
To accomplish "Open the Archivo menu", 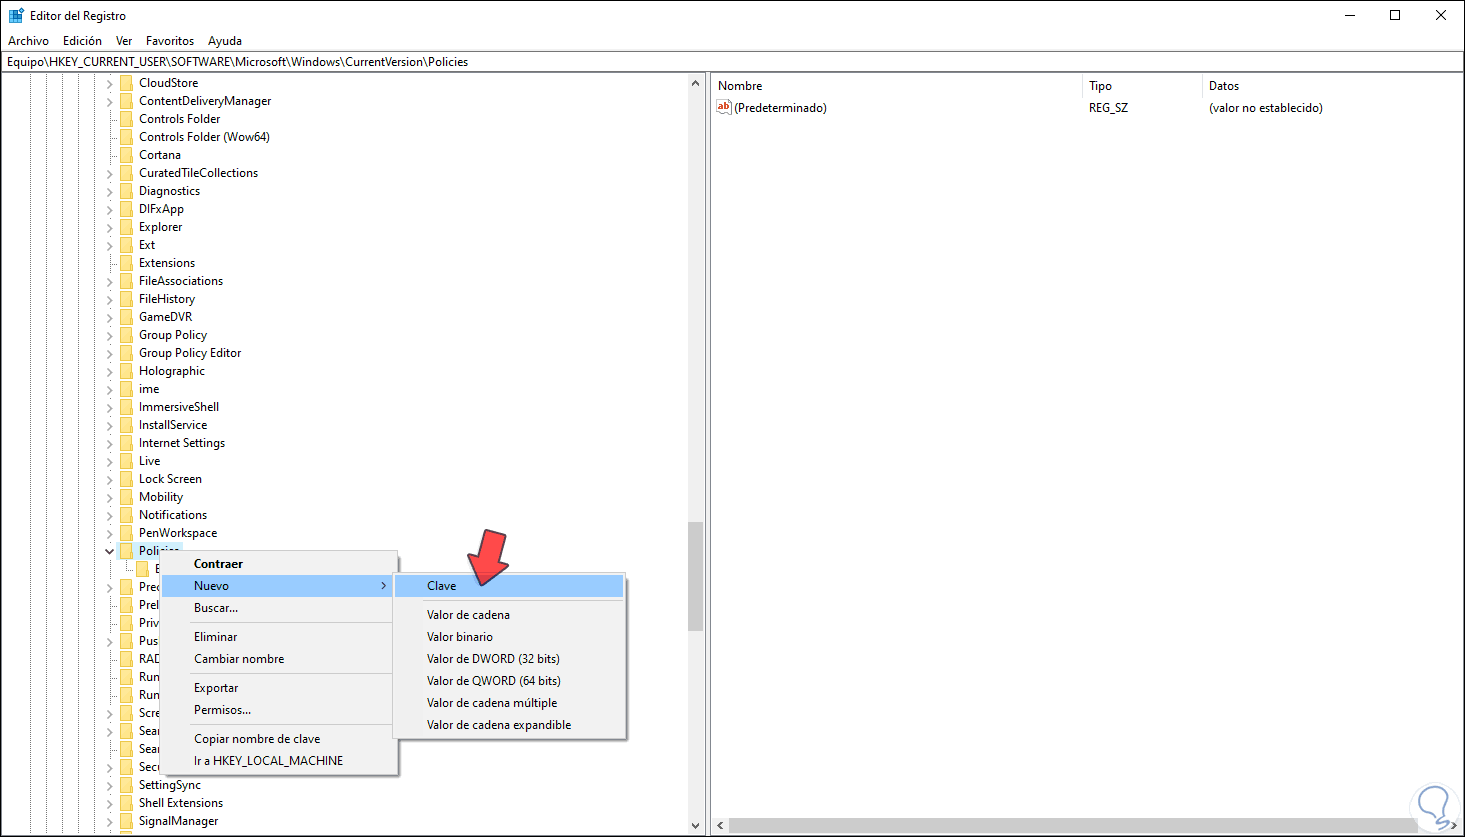I will click(x=28, y=41).
